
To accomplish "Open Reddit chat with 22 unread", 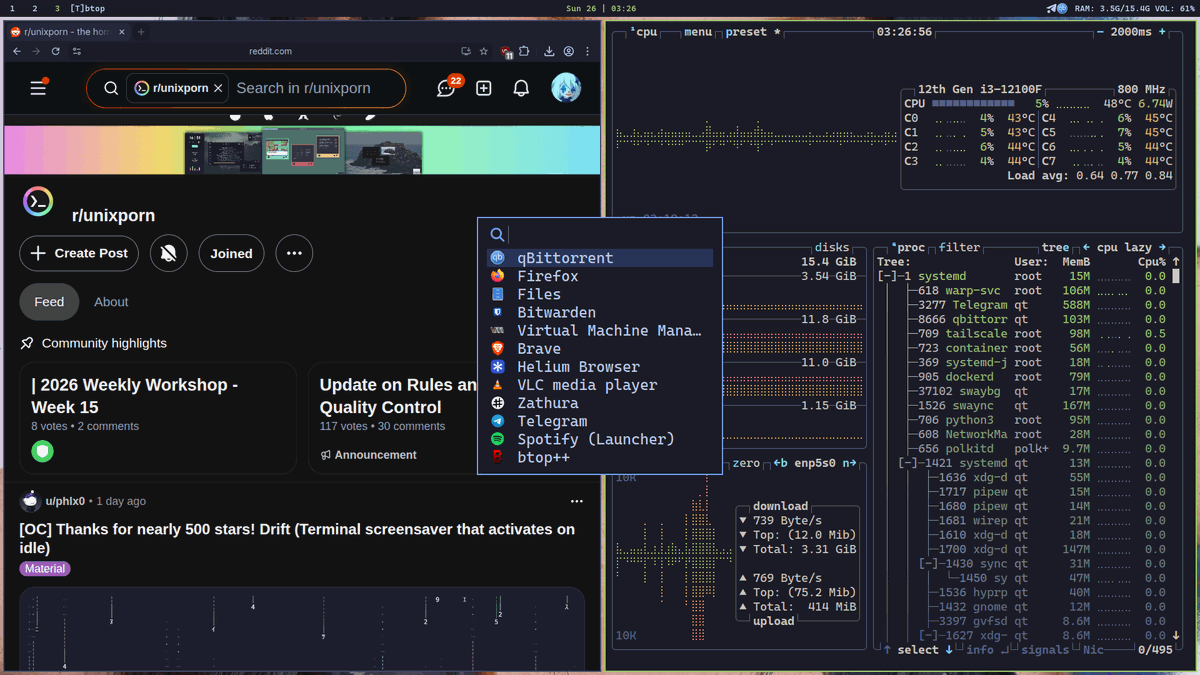I will pyautogui.click(x=447, y=88).
